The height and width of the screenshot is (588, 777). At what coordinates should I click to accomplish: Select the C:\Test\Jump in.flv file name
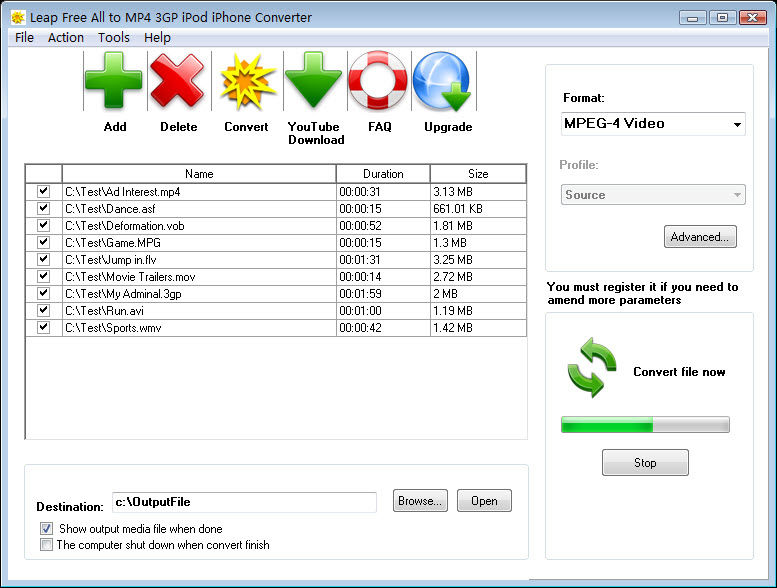coord(111,260)
